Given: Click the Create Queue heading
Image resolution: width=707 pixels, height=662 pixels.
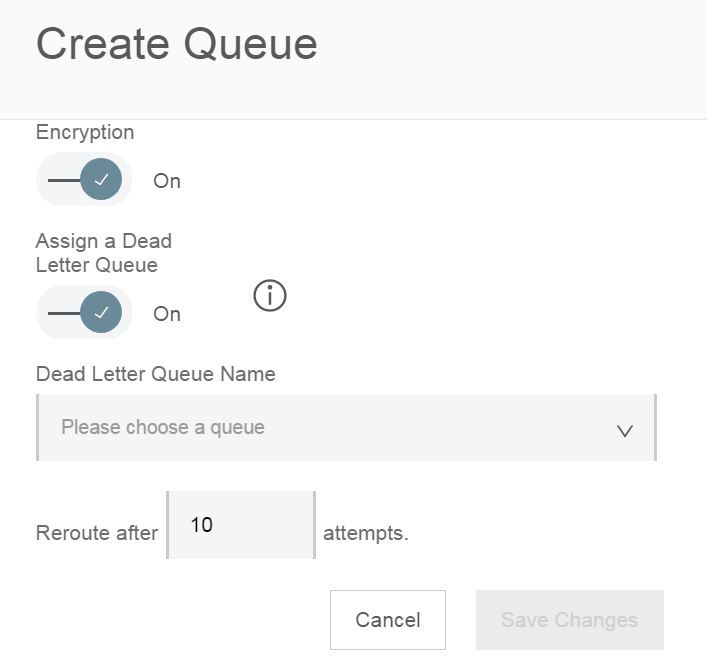Looking at the screenshot, I should 177,44.
